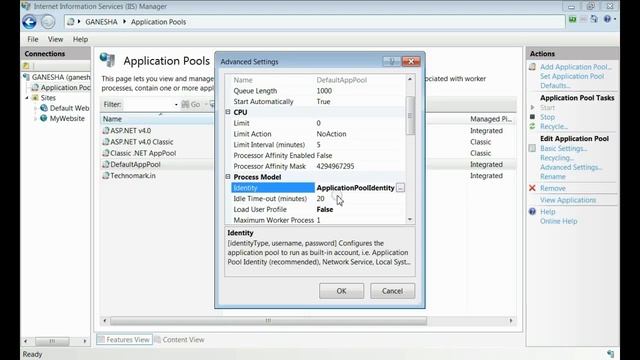Click the scroll down arrow in Advanced Settings
Screen dimensions: 640x360
[410, 220]
